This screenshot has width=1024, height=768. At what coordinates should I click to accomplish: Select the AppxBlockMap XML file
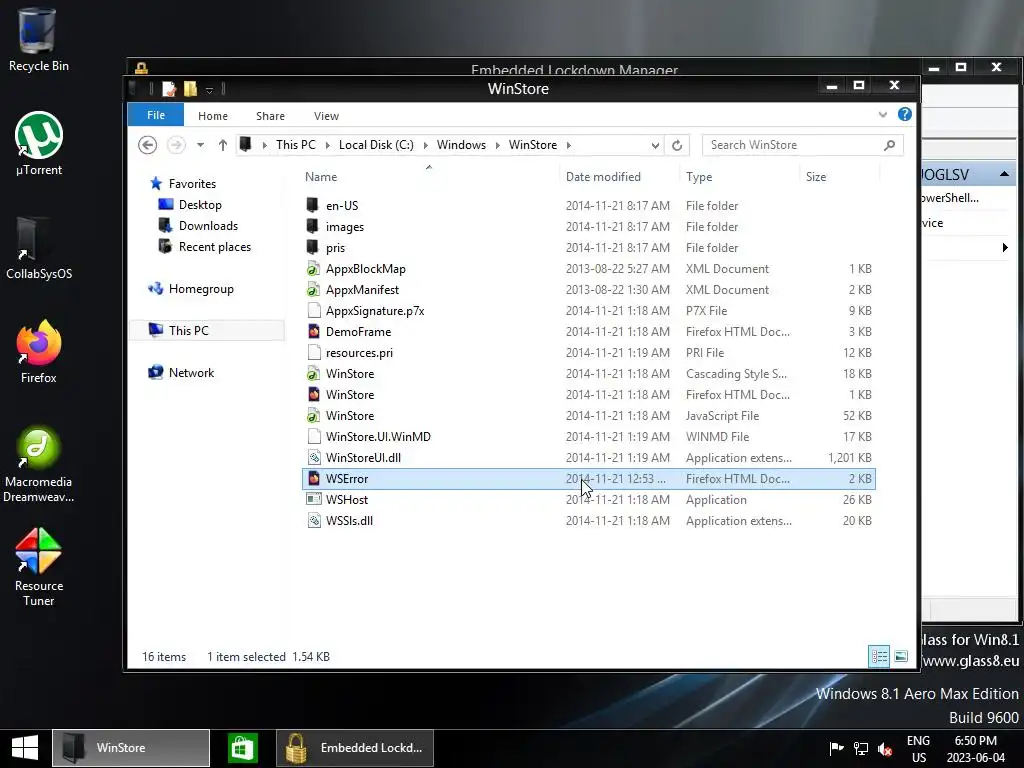(x=588, y=268)
